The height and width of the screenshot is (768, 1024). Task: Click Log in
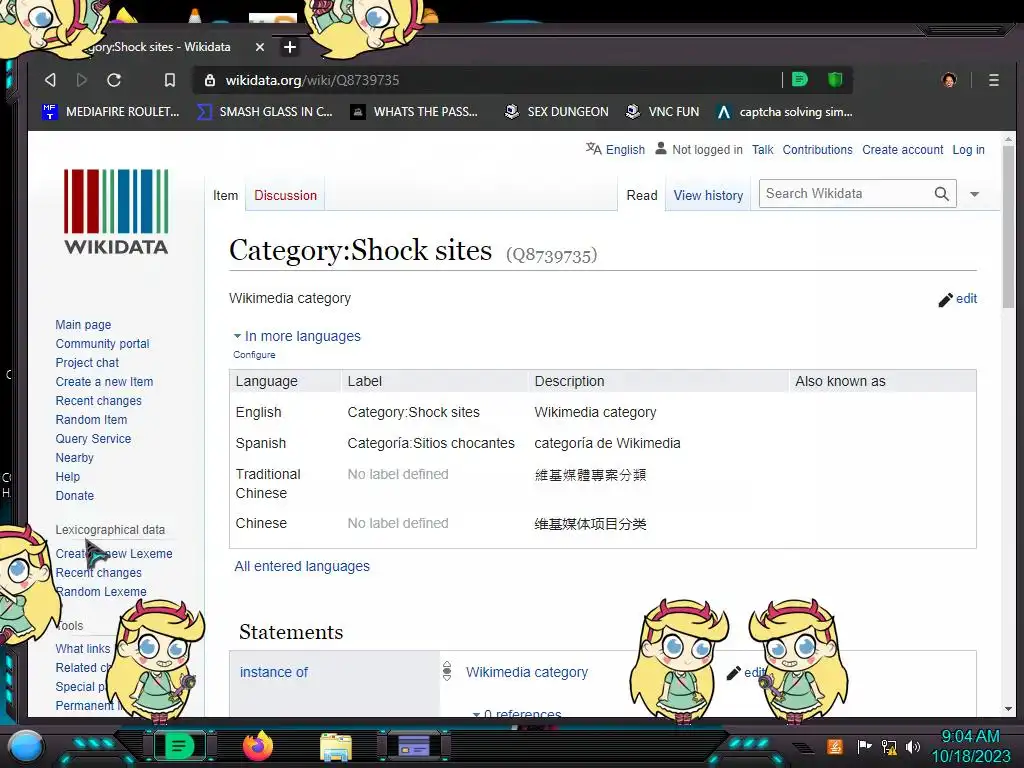pos(968,150)
